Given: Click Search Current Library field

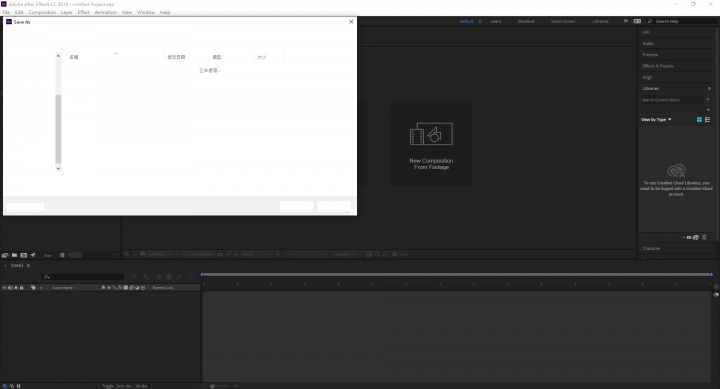Looking at the screenshot, I should coord(672,100).
